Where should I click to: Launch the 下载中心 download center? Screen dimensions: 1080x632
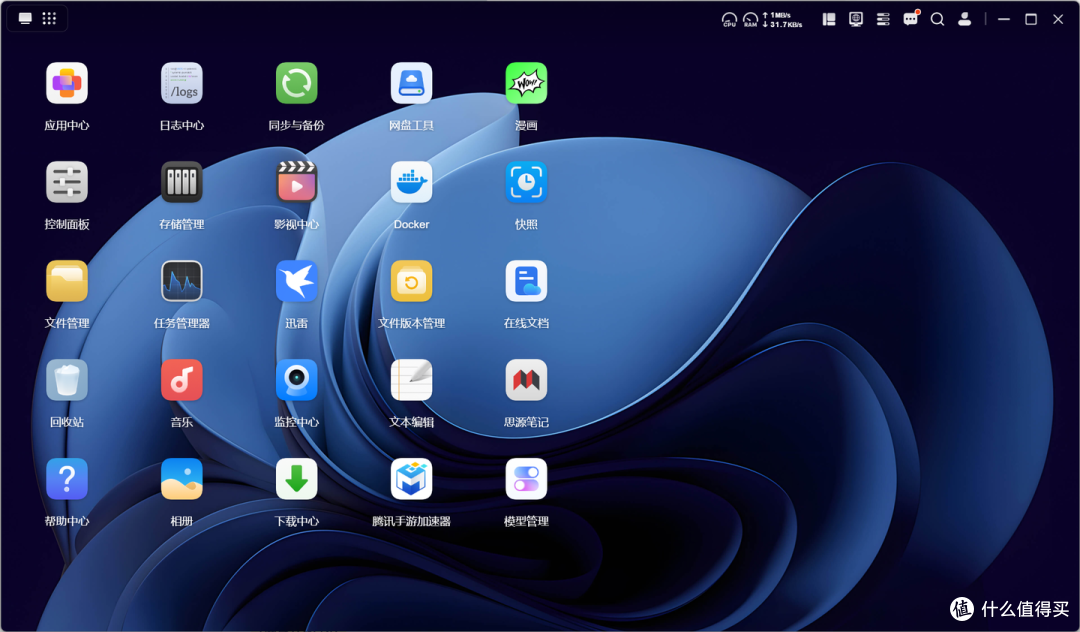coord(297,479)
